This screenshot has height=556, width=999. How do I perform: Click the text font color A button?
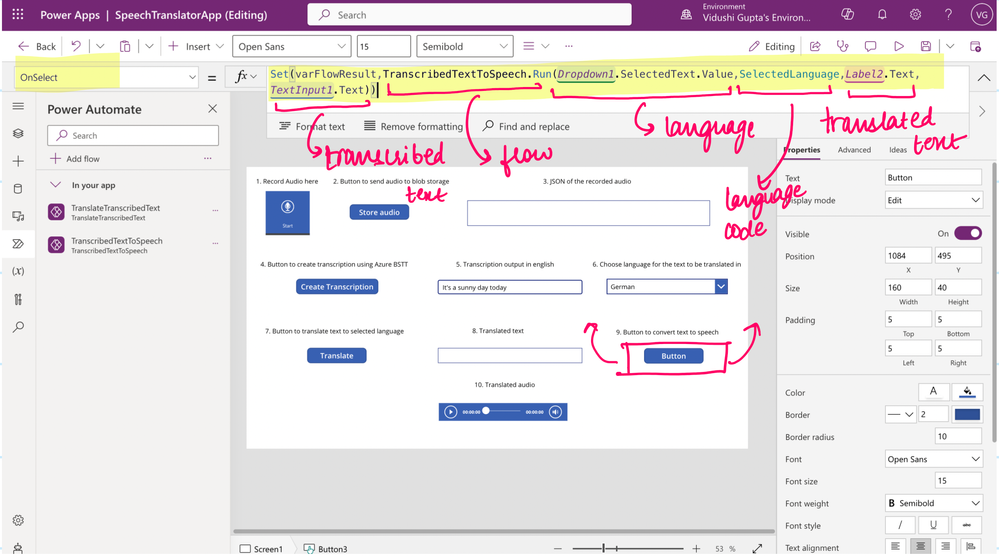point(933,392)
